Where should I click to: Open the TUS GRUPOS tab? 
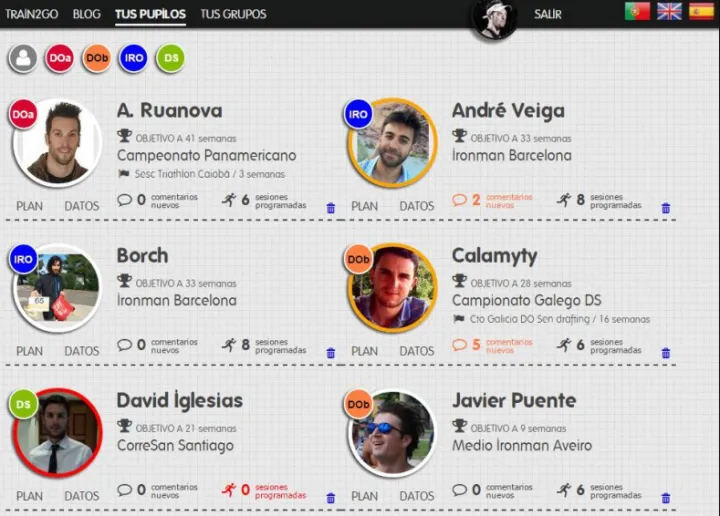pyautogui.click(x=233, y=14)
